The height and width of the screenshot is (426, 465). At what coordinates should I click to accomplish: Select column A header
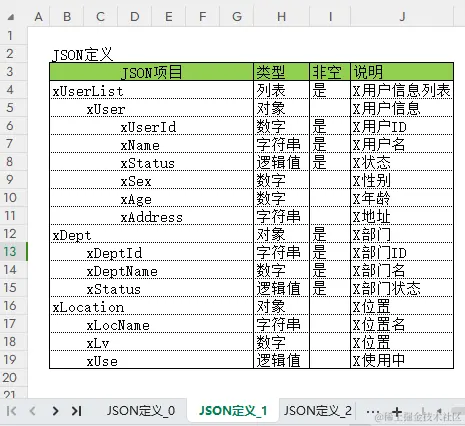39,16
